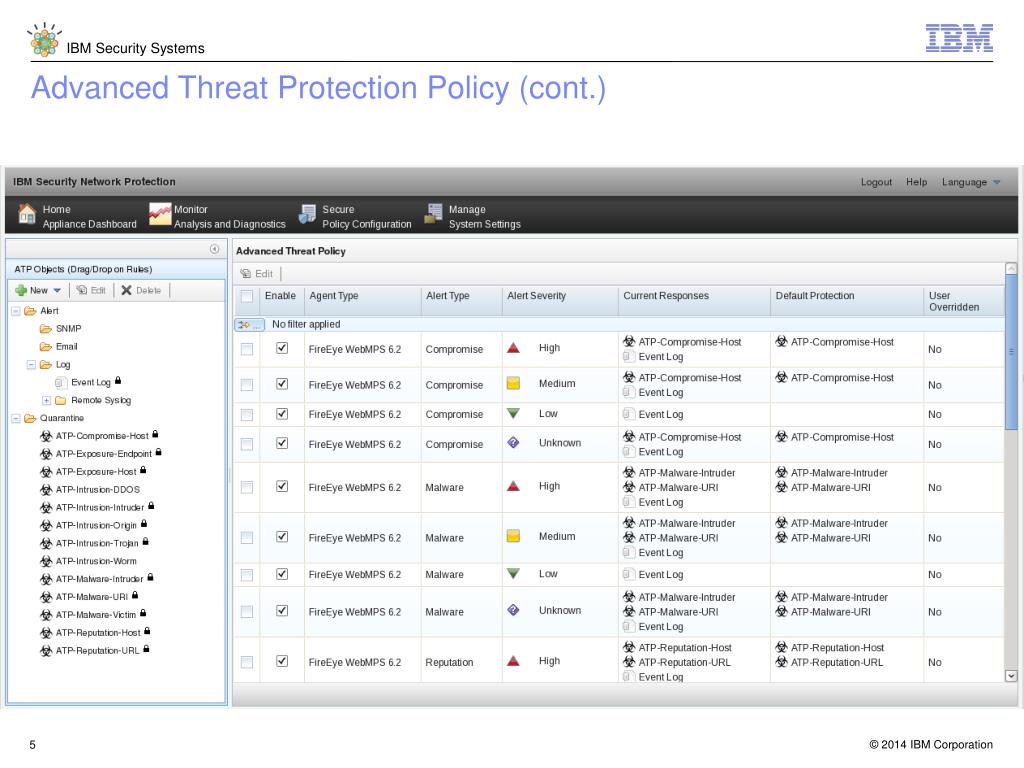This screenshot has height=768, width=1024.
Task: Click the Help link
Action: pos(916,182)
